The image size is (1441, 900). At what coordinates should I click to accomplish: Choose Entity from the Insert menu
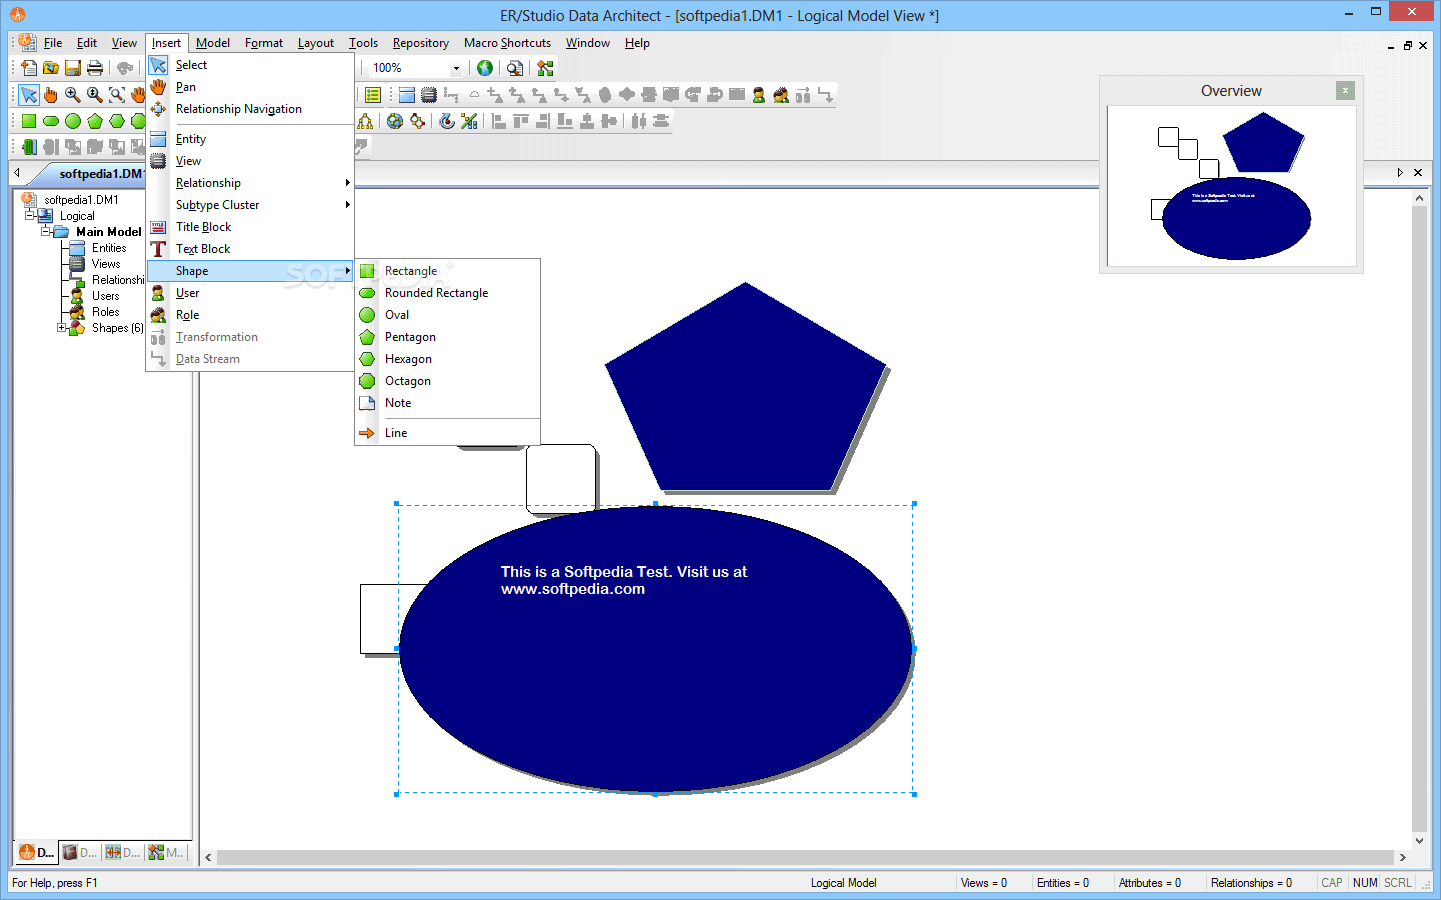(250, 139)
